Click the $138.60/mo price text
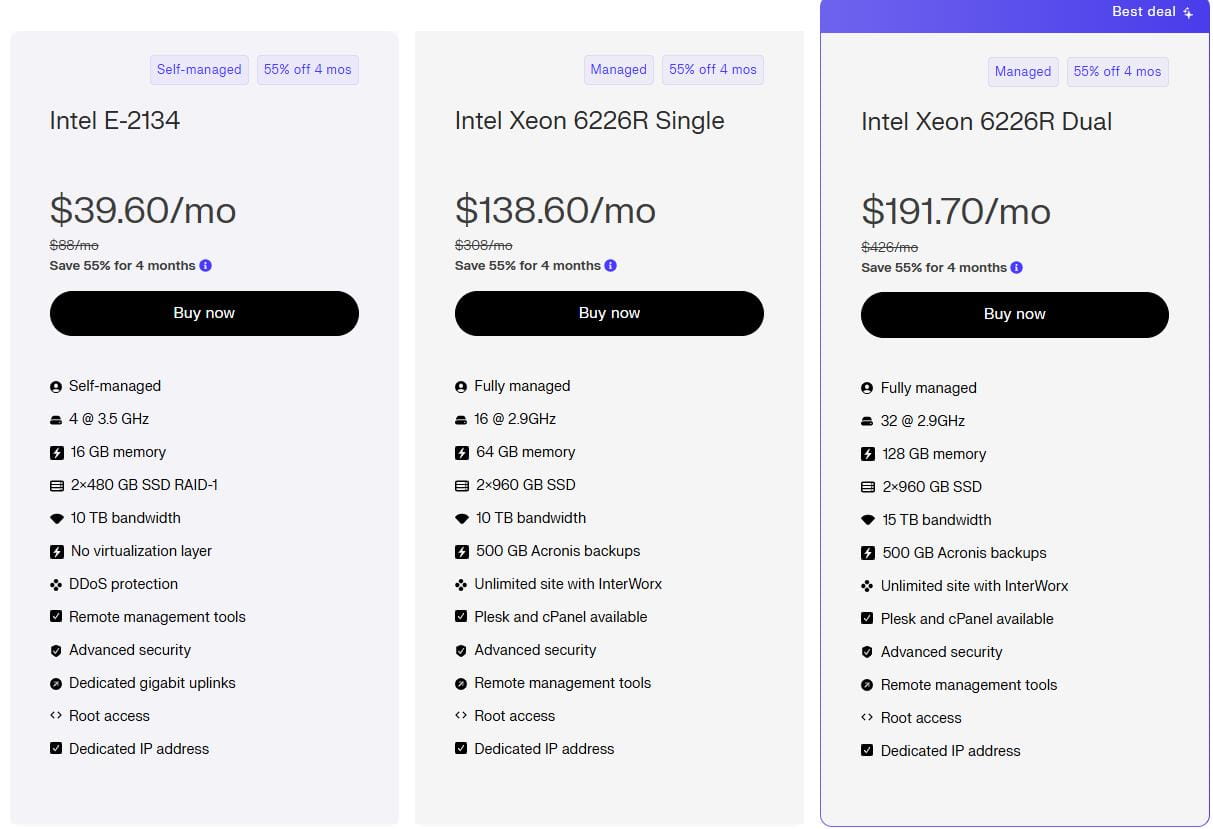 click(555, 210)
